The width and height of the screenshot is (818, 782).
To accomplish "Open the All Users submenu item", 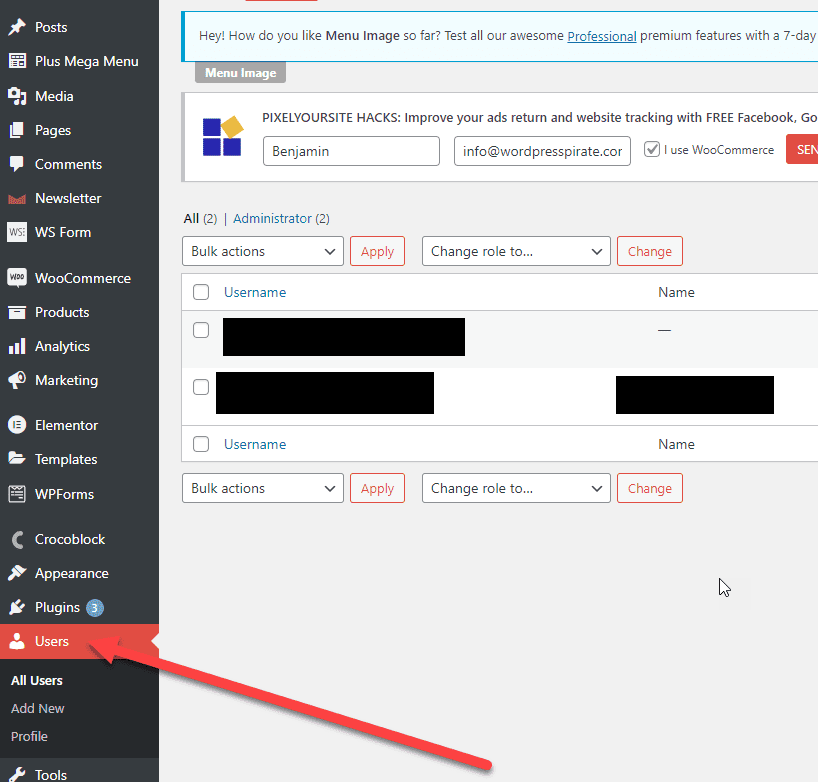I will coord(37,680).
